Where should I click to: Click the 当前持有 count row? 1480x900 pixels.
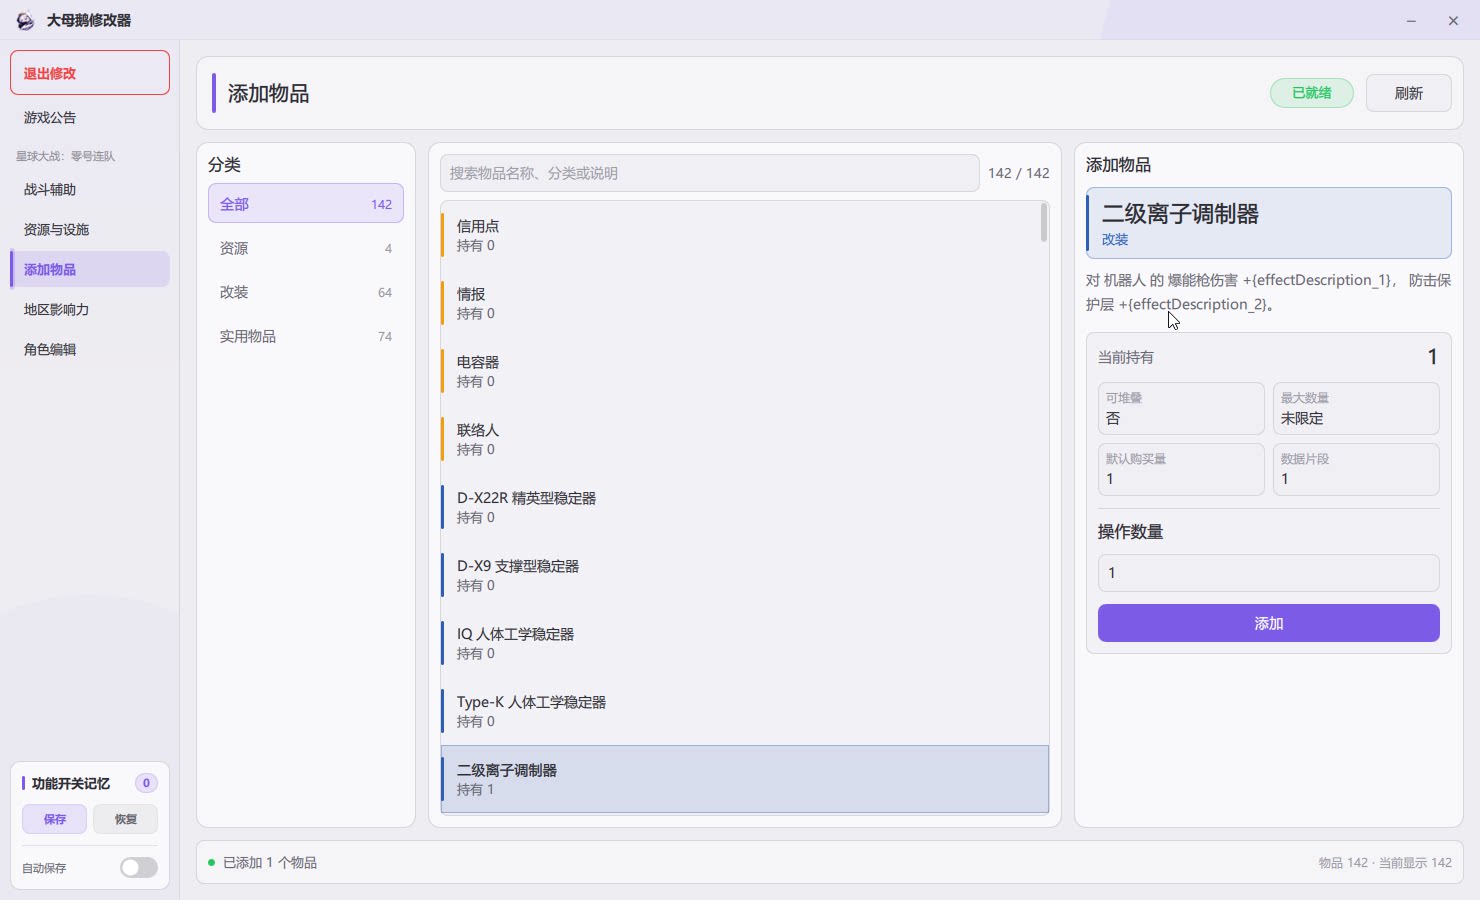1268,357
